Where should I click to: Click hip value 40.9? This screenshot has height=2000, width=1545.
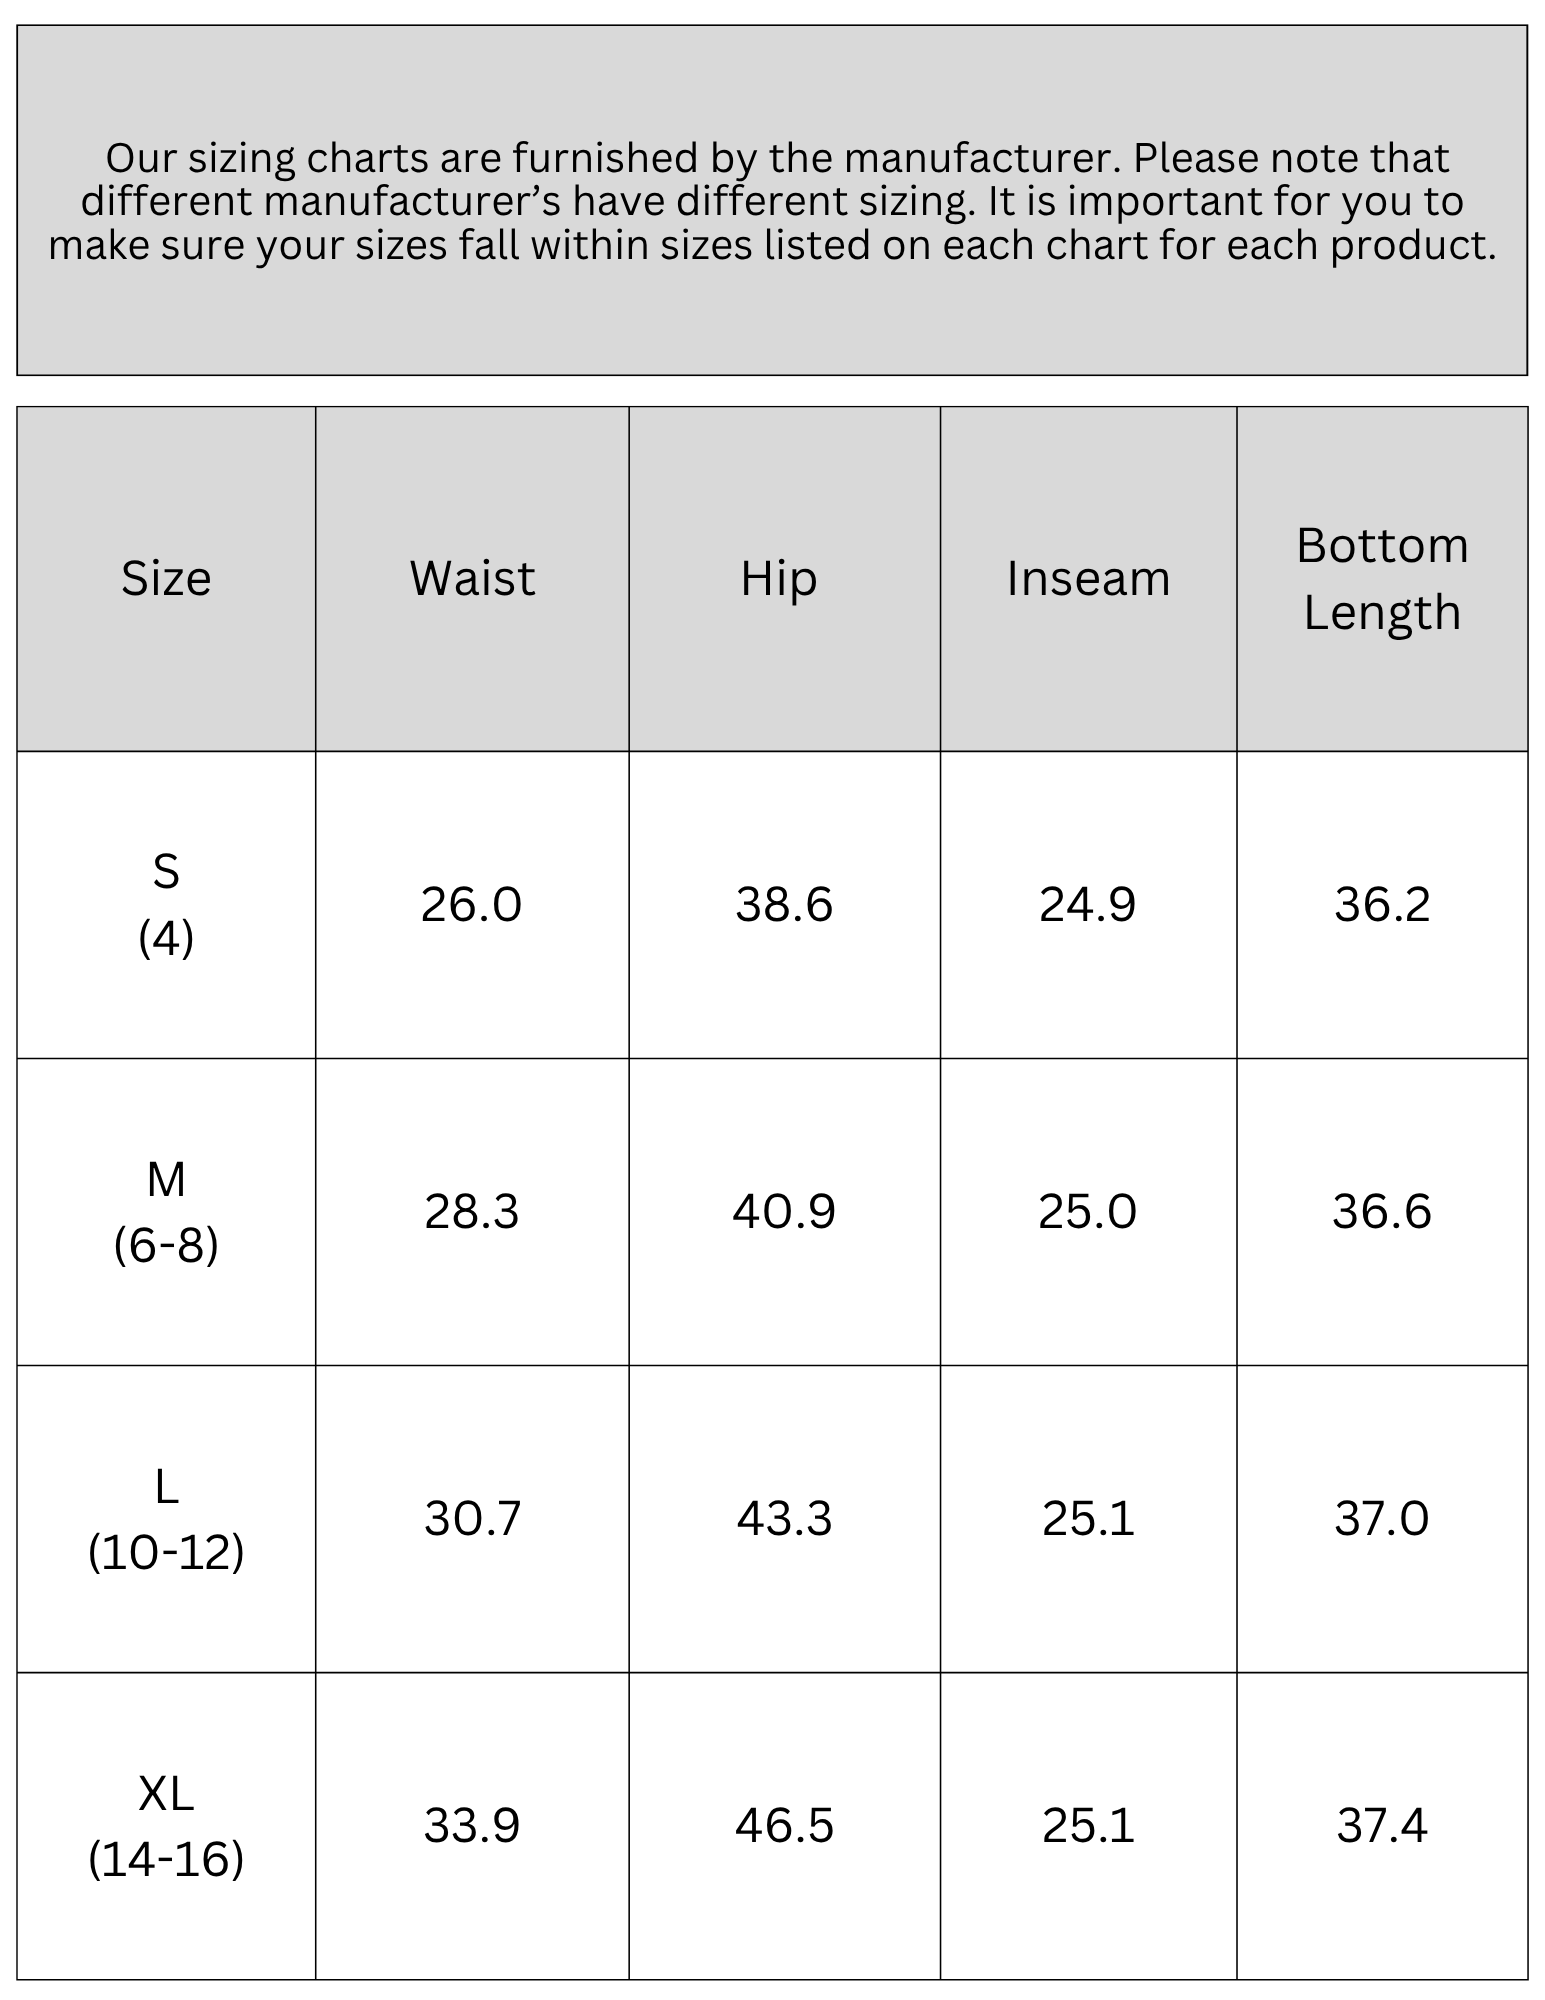point(784,1211)
